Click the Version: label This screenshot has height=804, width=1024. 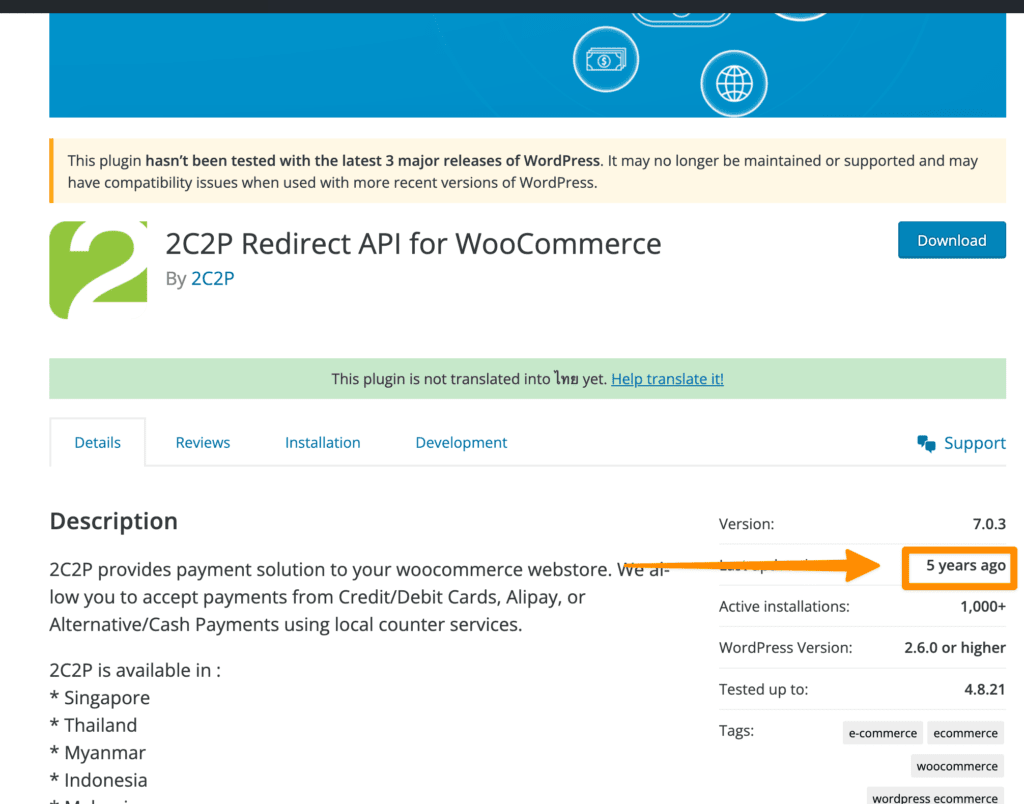pyautogui.click(x=746, y=524)
